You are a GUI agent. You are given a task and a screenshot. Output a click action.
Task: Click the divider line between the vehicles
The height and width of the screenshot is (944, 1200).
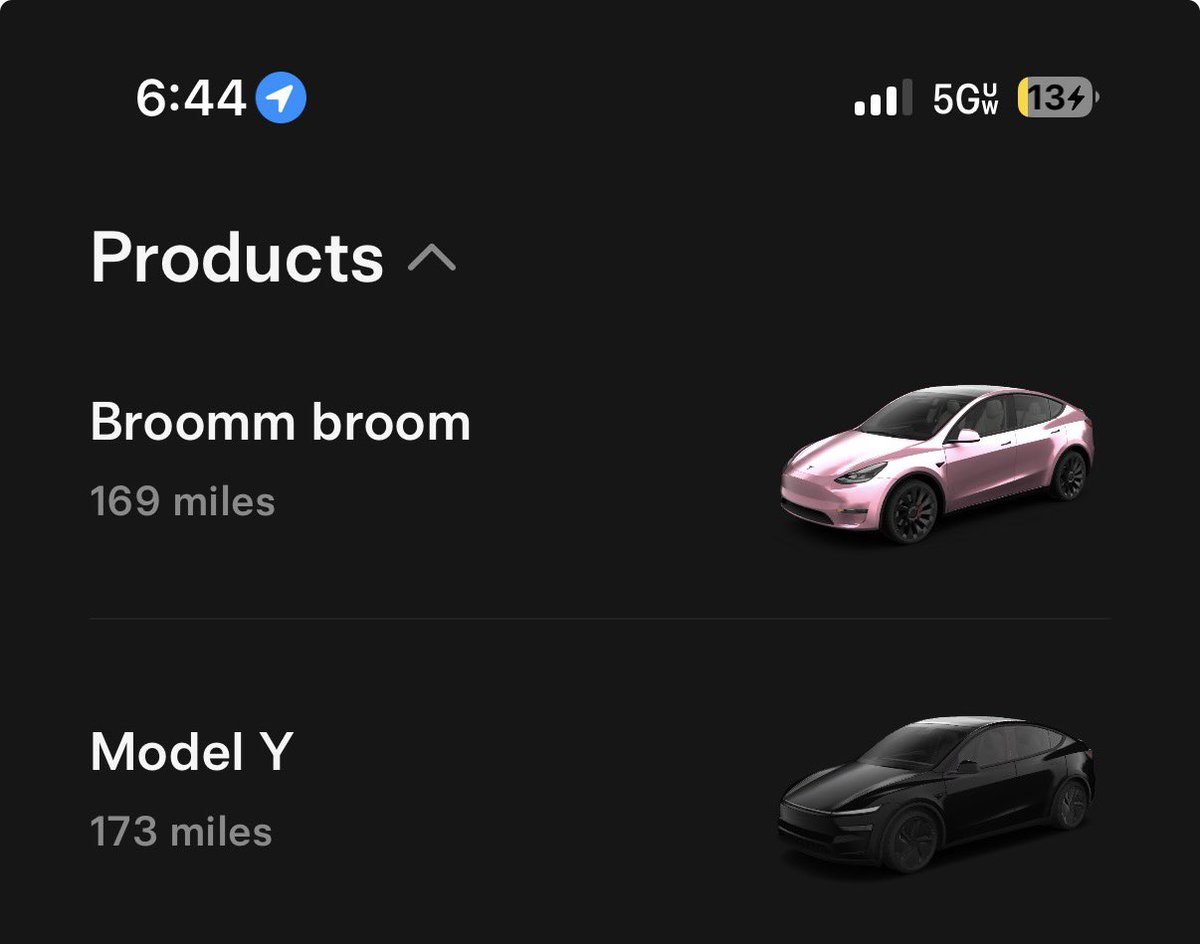tap(600, 618)
